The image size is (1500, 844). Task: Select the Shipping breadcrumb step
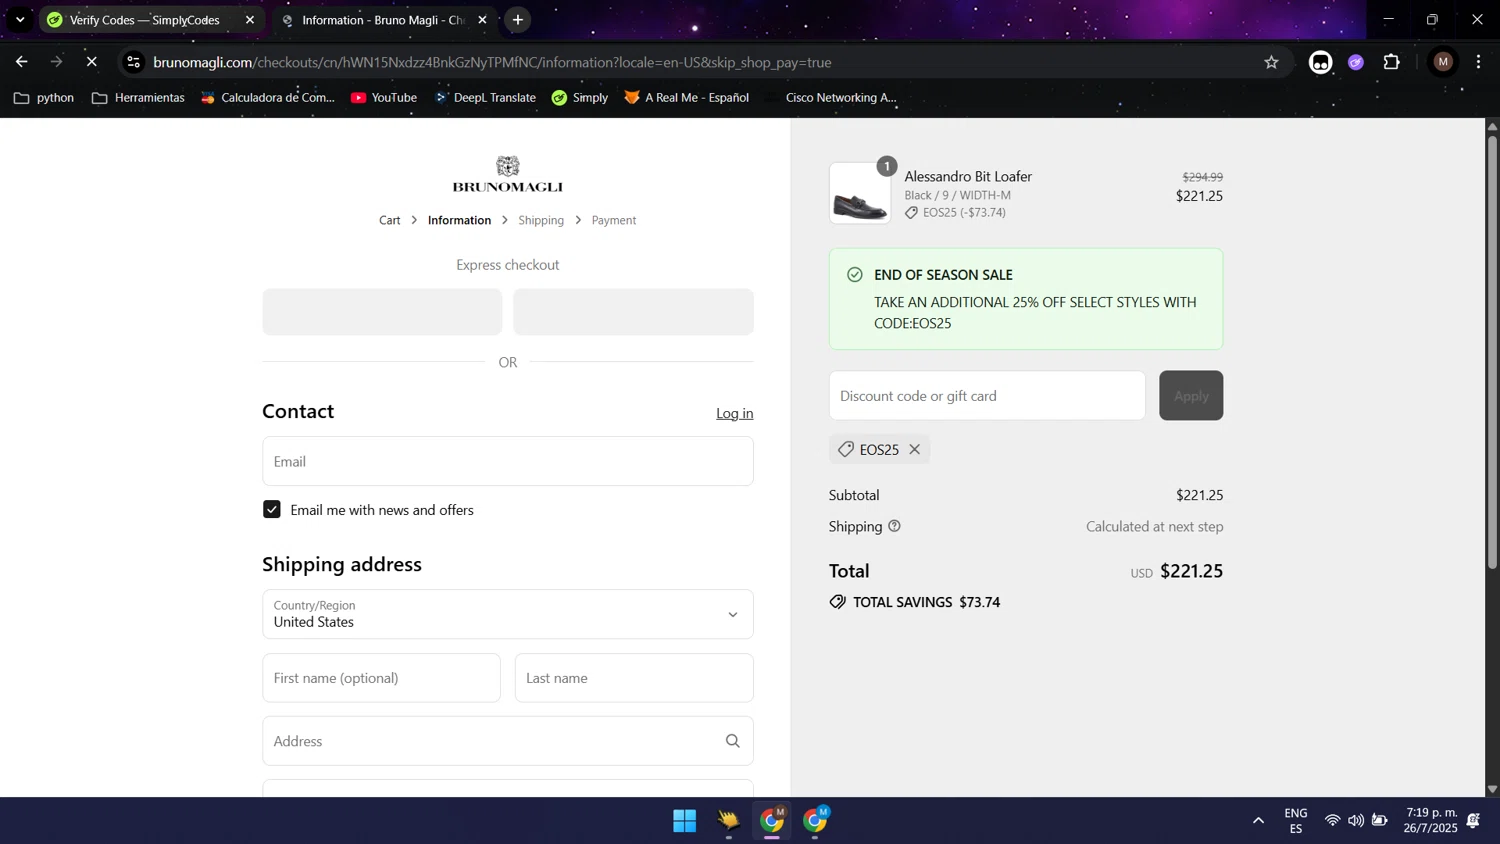click(x=541, y=220)
